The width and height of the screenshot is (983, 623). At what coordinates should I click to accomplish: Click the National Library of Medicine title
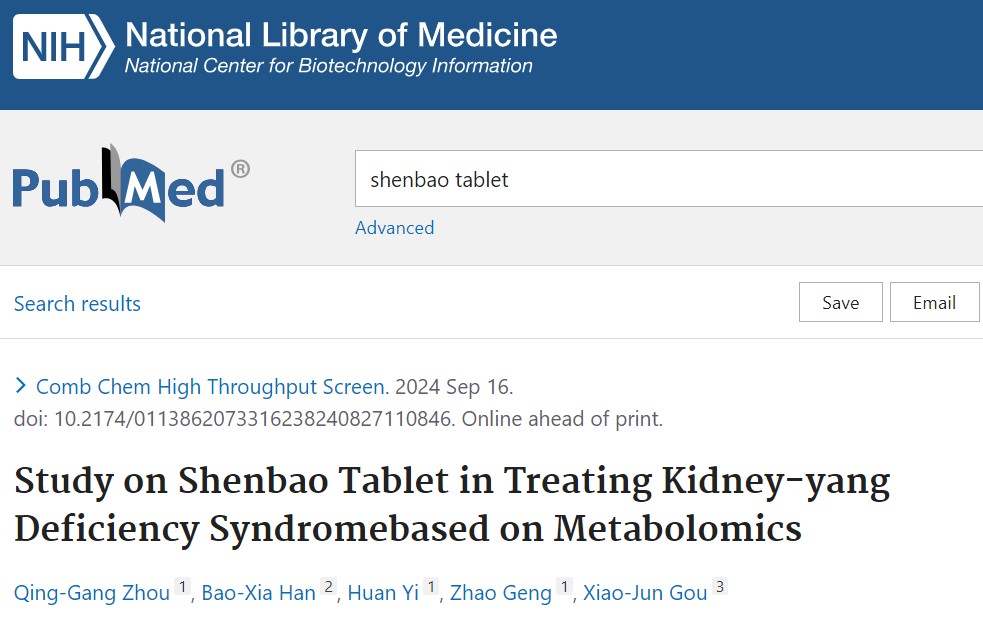pyautogui.click(x=340, y=36)
